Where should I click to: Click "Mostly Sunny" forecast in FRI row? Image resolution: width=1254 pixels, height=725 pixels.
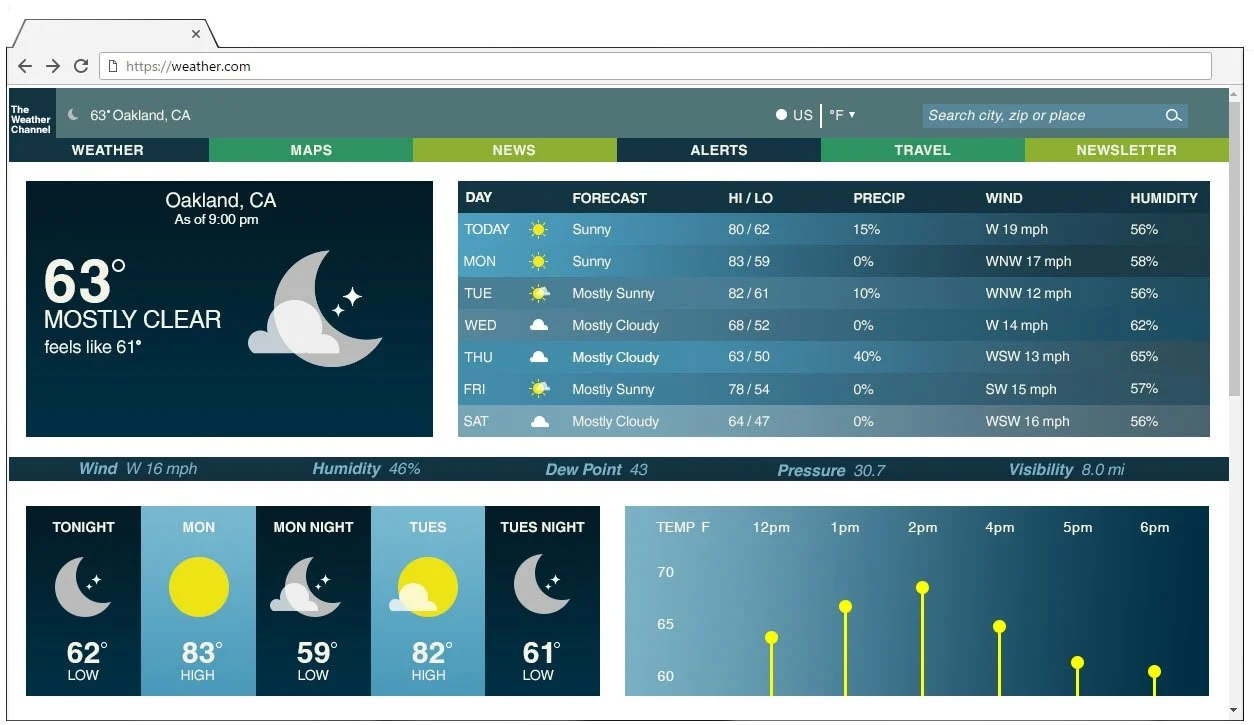(613, 389)
